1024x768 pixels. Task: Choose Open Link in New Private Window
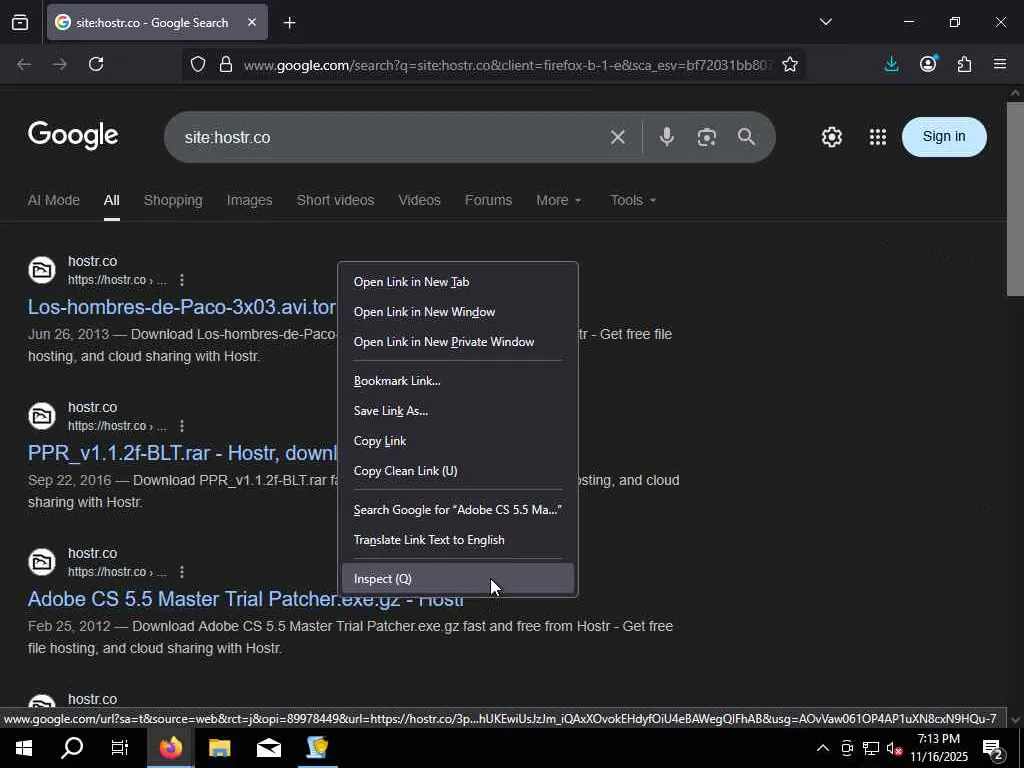(458, 342)
